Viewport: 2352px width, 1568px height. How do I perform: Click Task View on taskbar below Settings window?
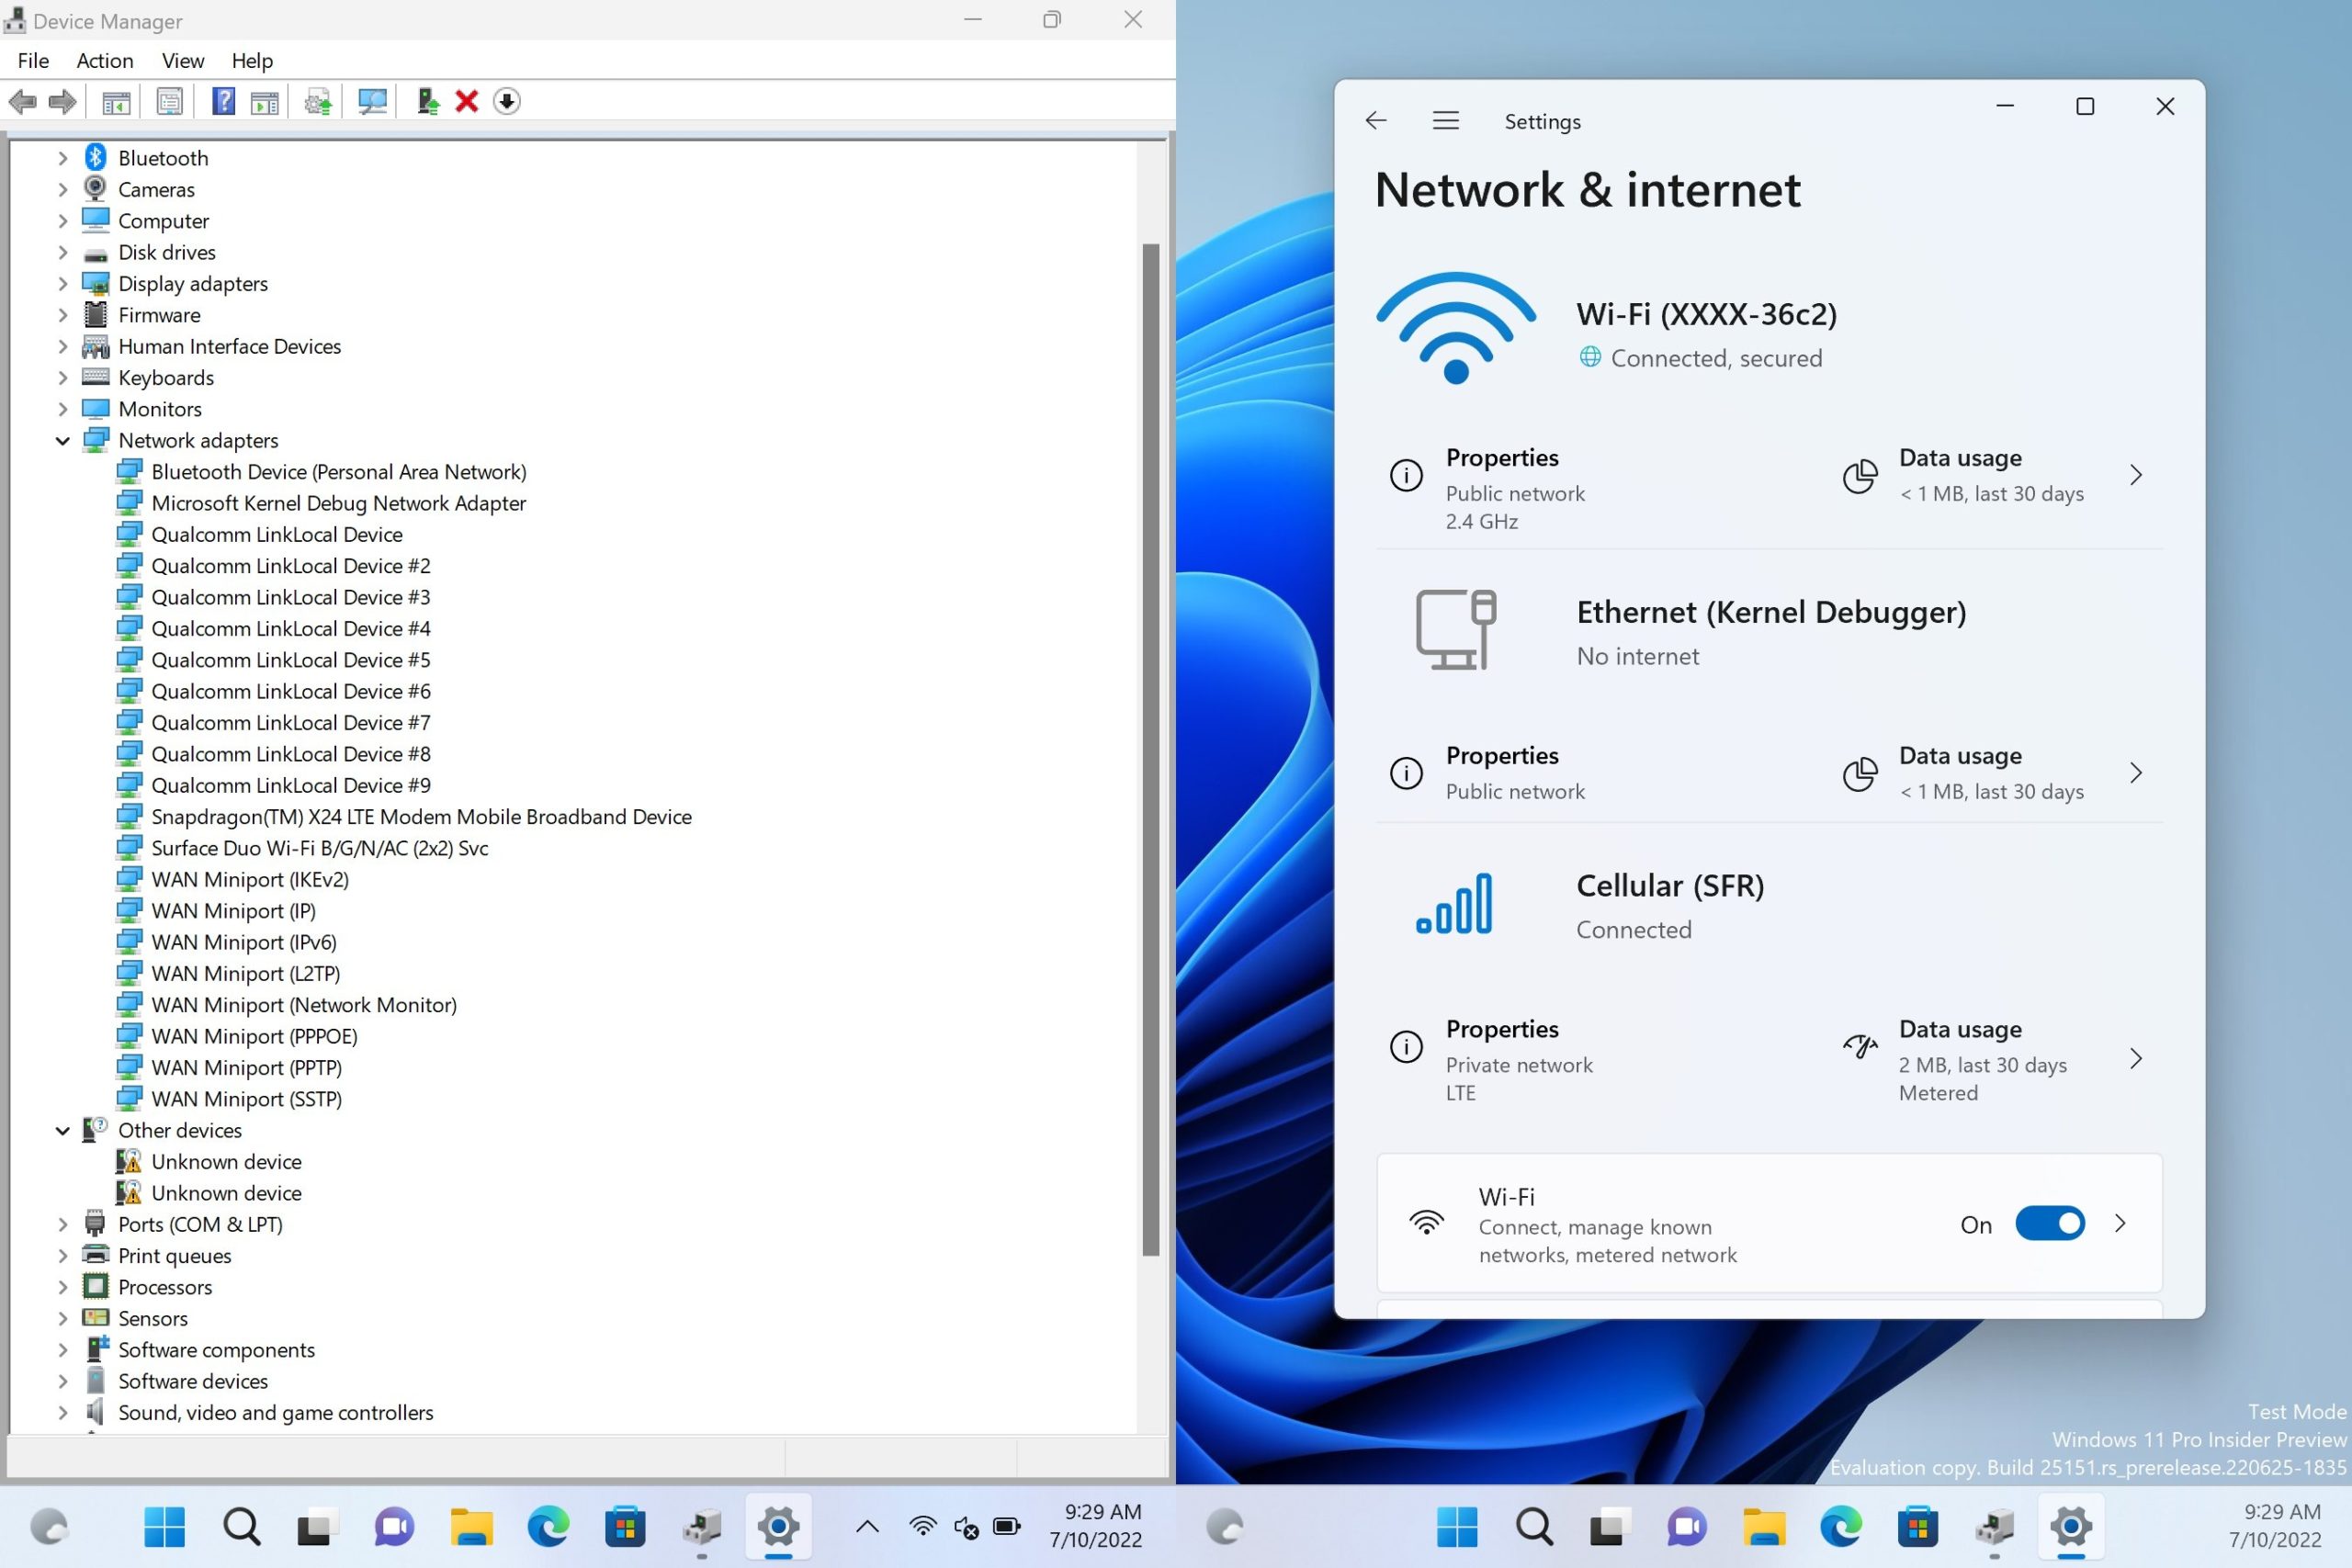(1610, 1527)
